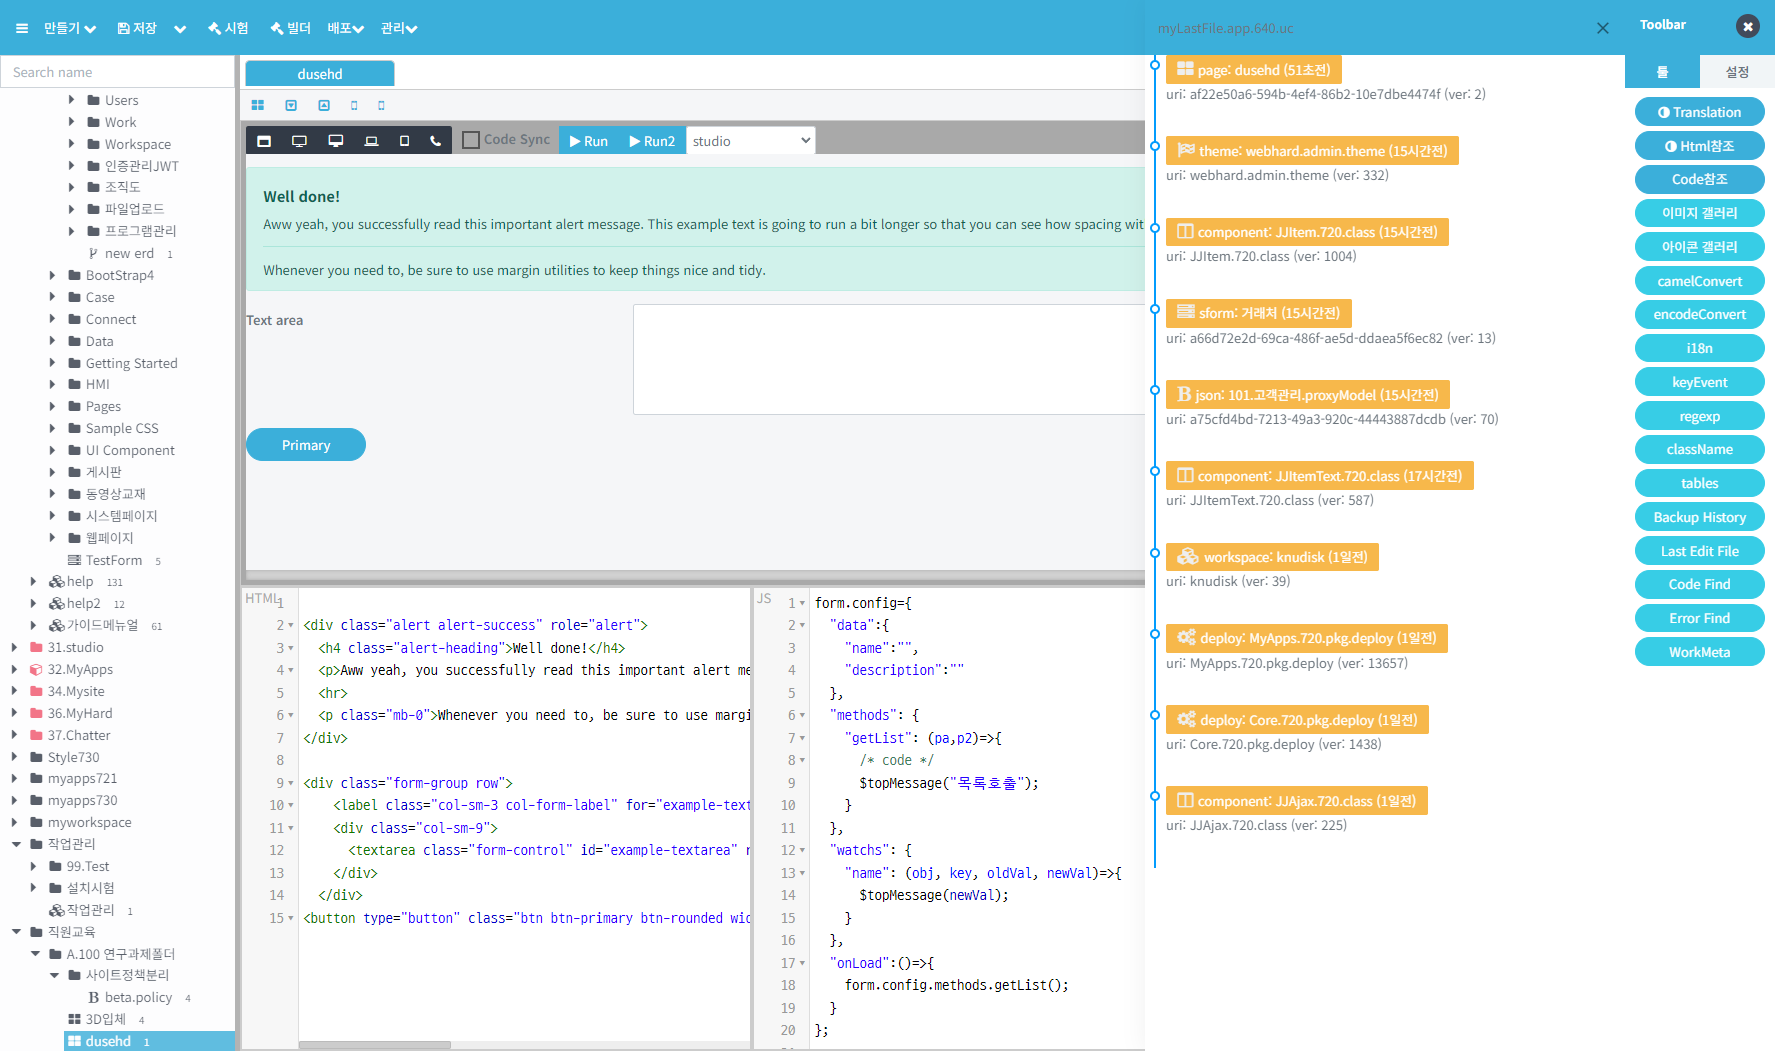Open the 관리 menu

pos(399,28)
